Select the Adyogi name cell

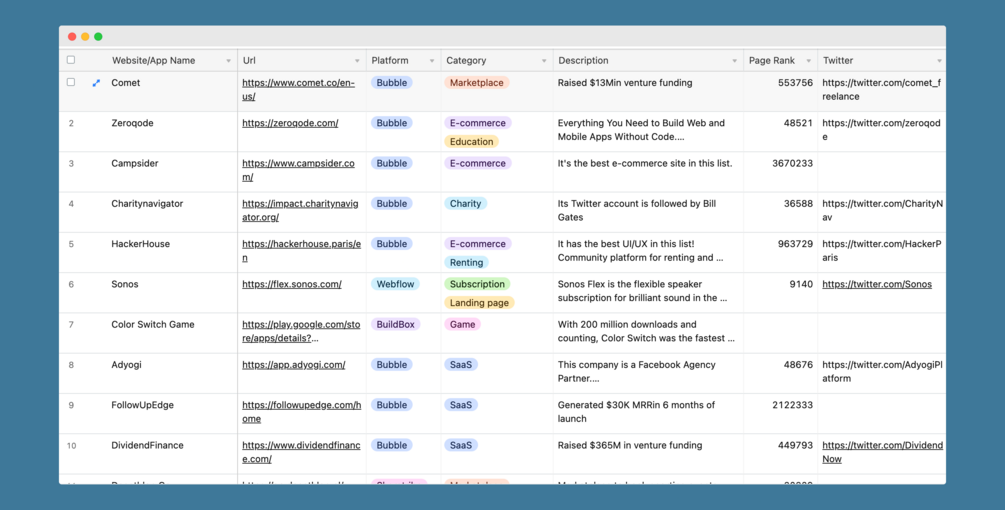point(126,365)
